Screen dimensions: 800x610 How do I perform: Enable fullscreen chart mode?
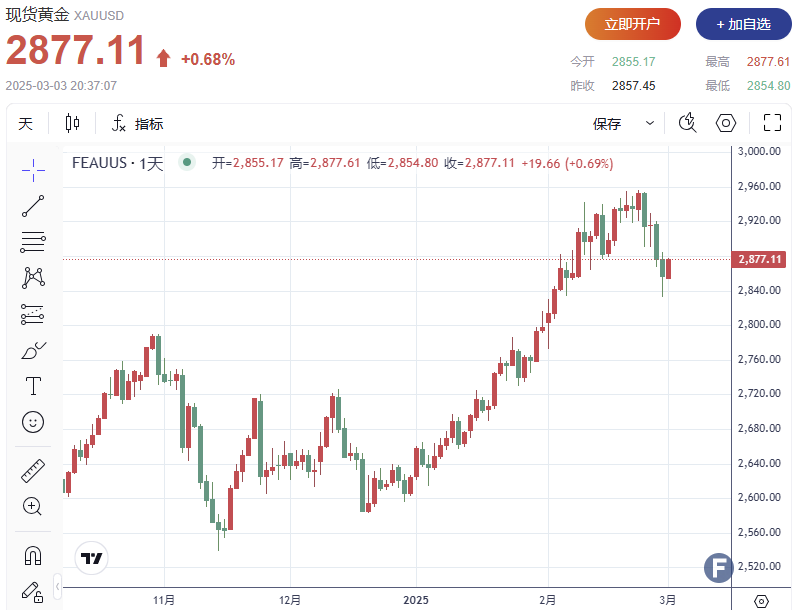pos(772,123)
